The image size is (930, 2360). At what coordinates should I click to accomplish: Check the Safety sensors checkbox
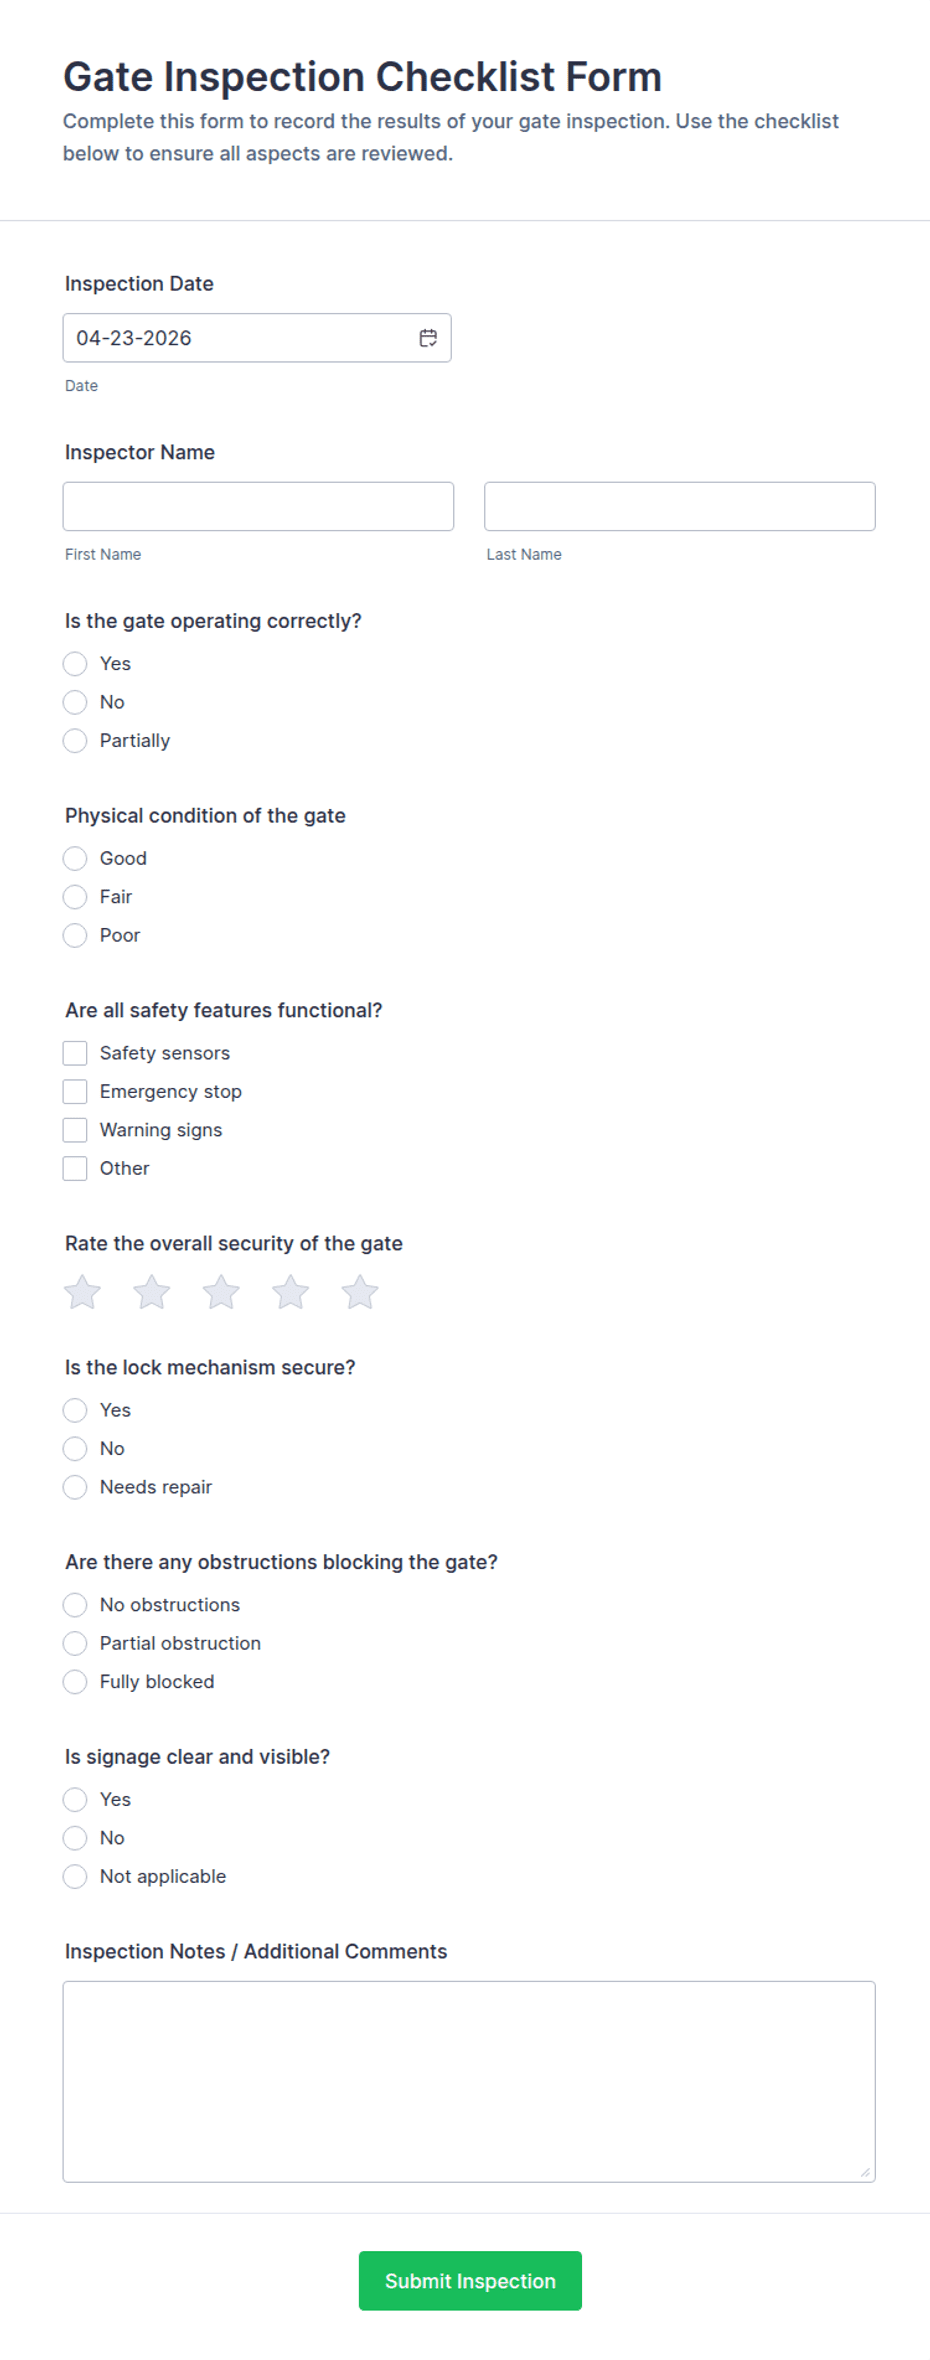[75, 1052]
